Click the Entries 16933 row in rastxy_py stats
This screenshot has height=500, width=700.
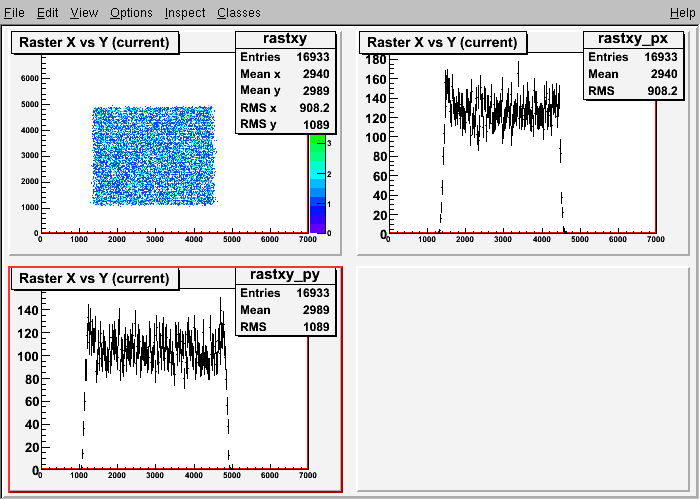(285, 293)
